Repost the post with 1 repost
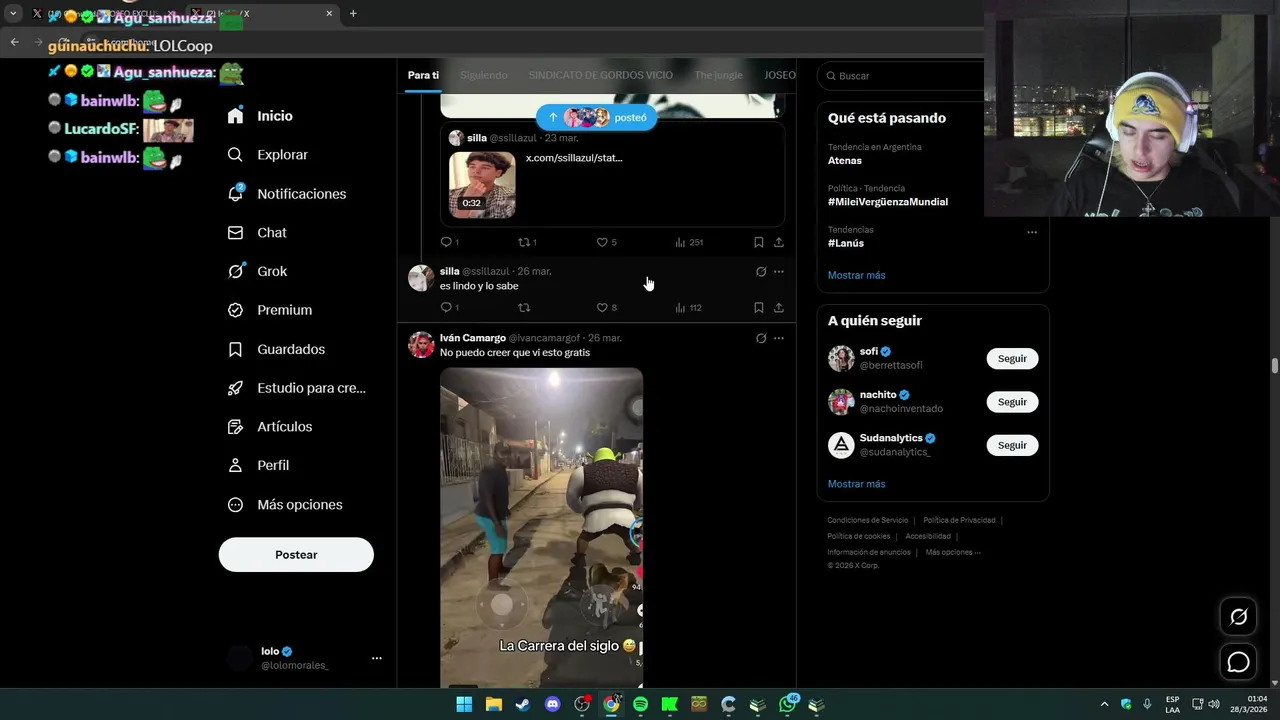The height and width of the screenshot is (720, 1280). pos(527,242)
